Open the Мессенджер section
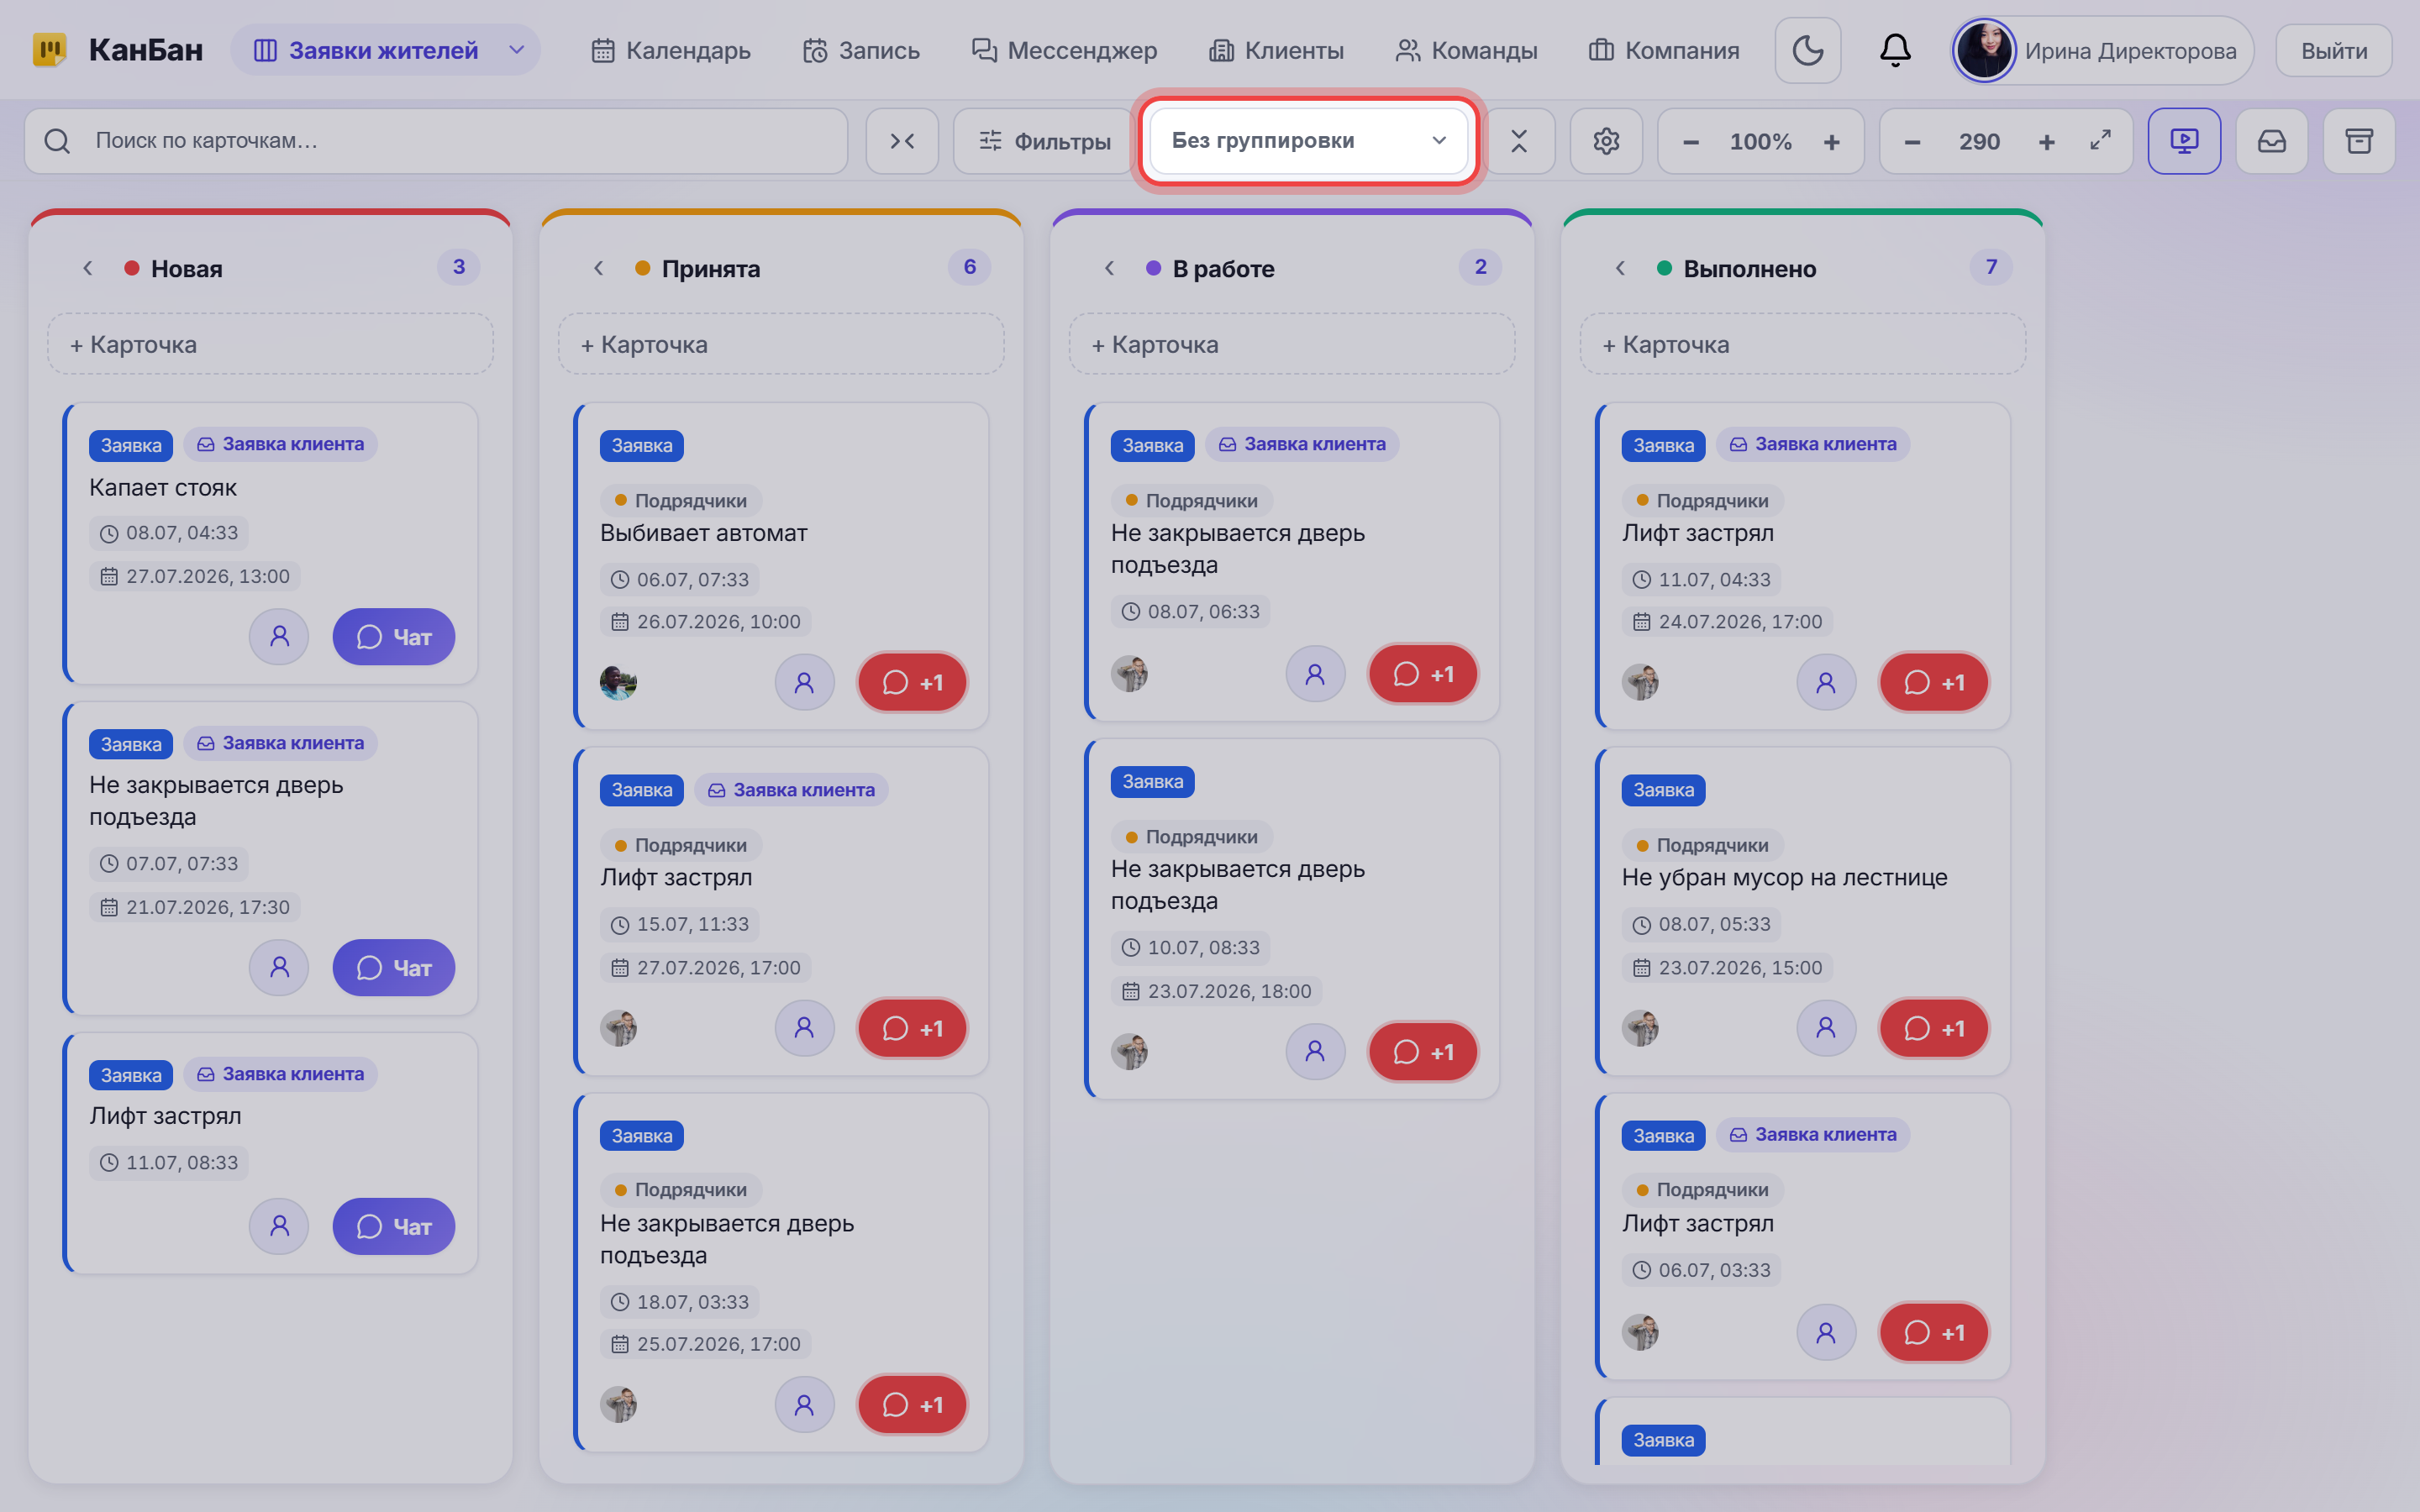 click(1064, 50)
